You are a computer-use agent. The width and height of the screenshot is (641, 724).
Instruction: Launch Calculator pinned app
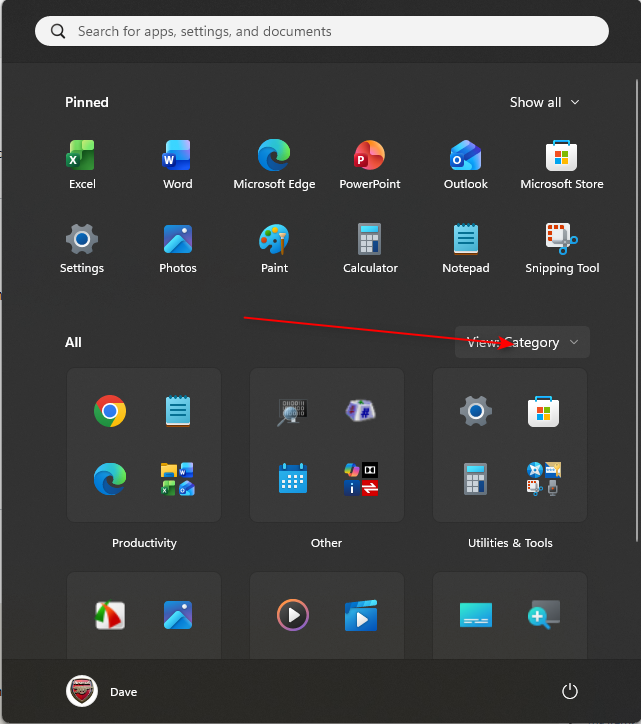370,249
